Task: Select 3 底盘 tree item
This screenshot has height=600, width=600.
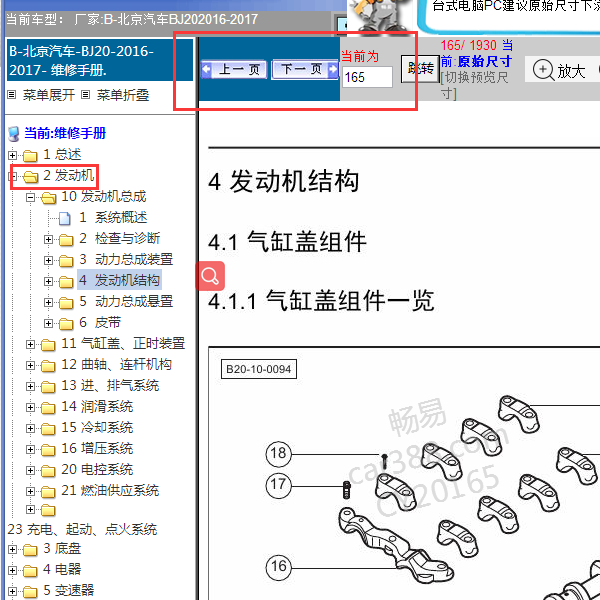Action: (x=62, y=548)
